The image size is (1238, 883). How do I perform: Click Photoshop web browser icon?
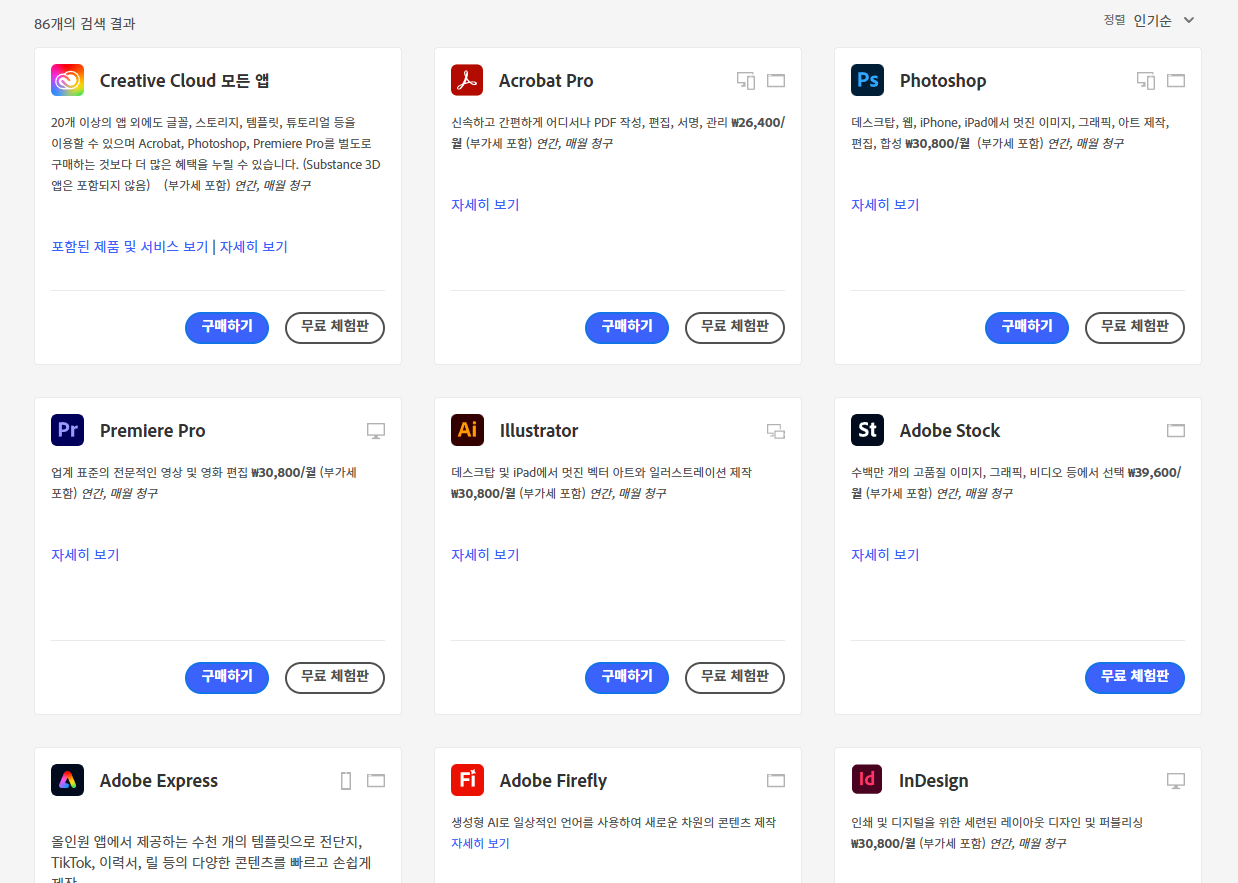pos(1176,81)
